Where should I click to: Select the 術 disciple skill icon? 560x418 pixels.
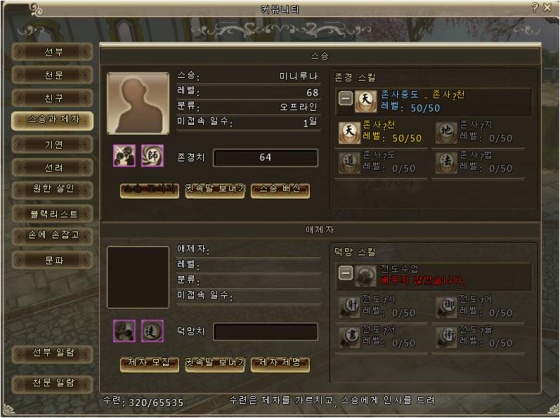pos(446,337)
